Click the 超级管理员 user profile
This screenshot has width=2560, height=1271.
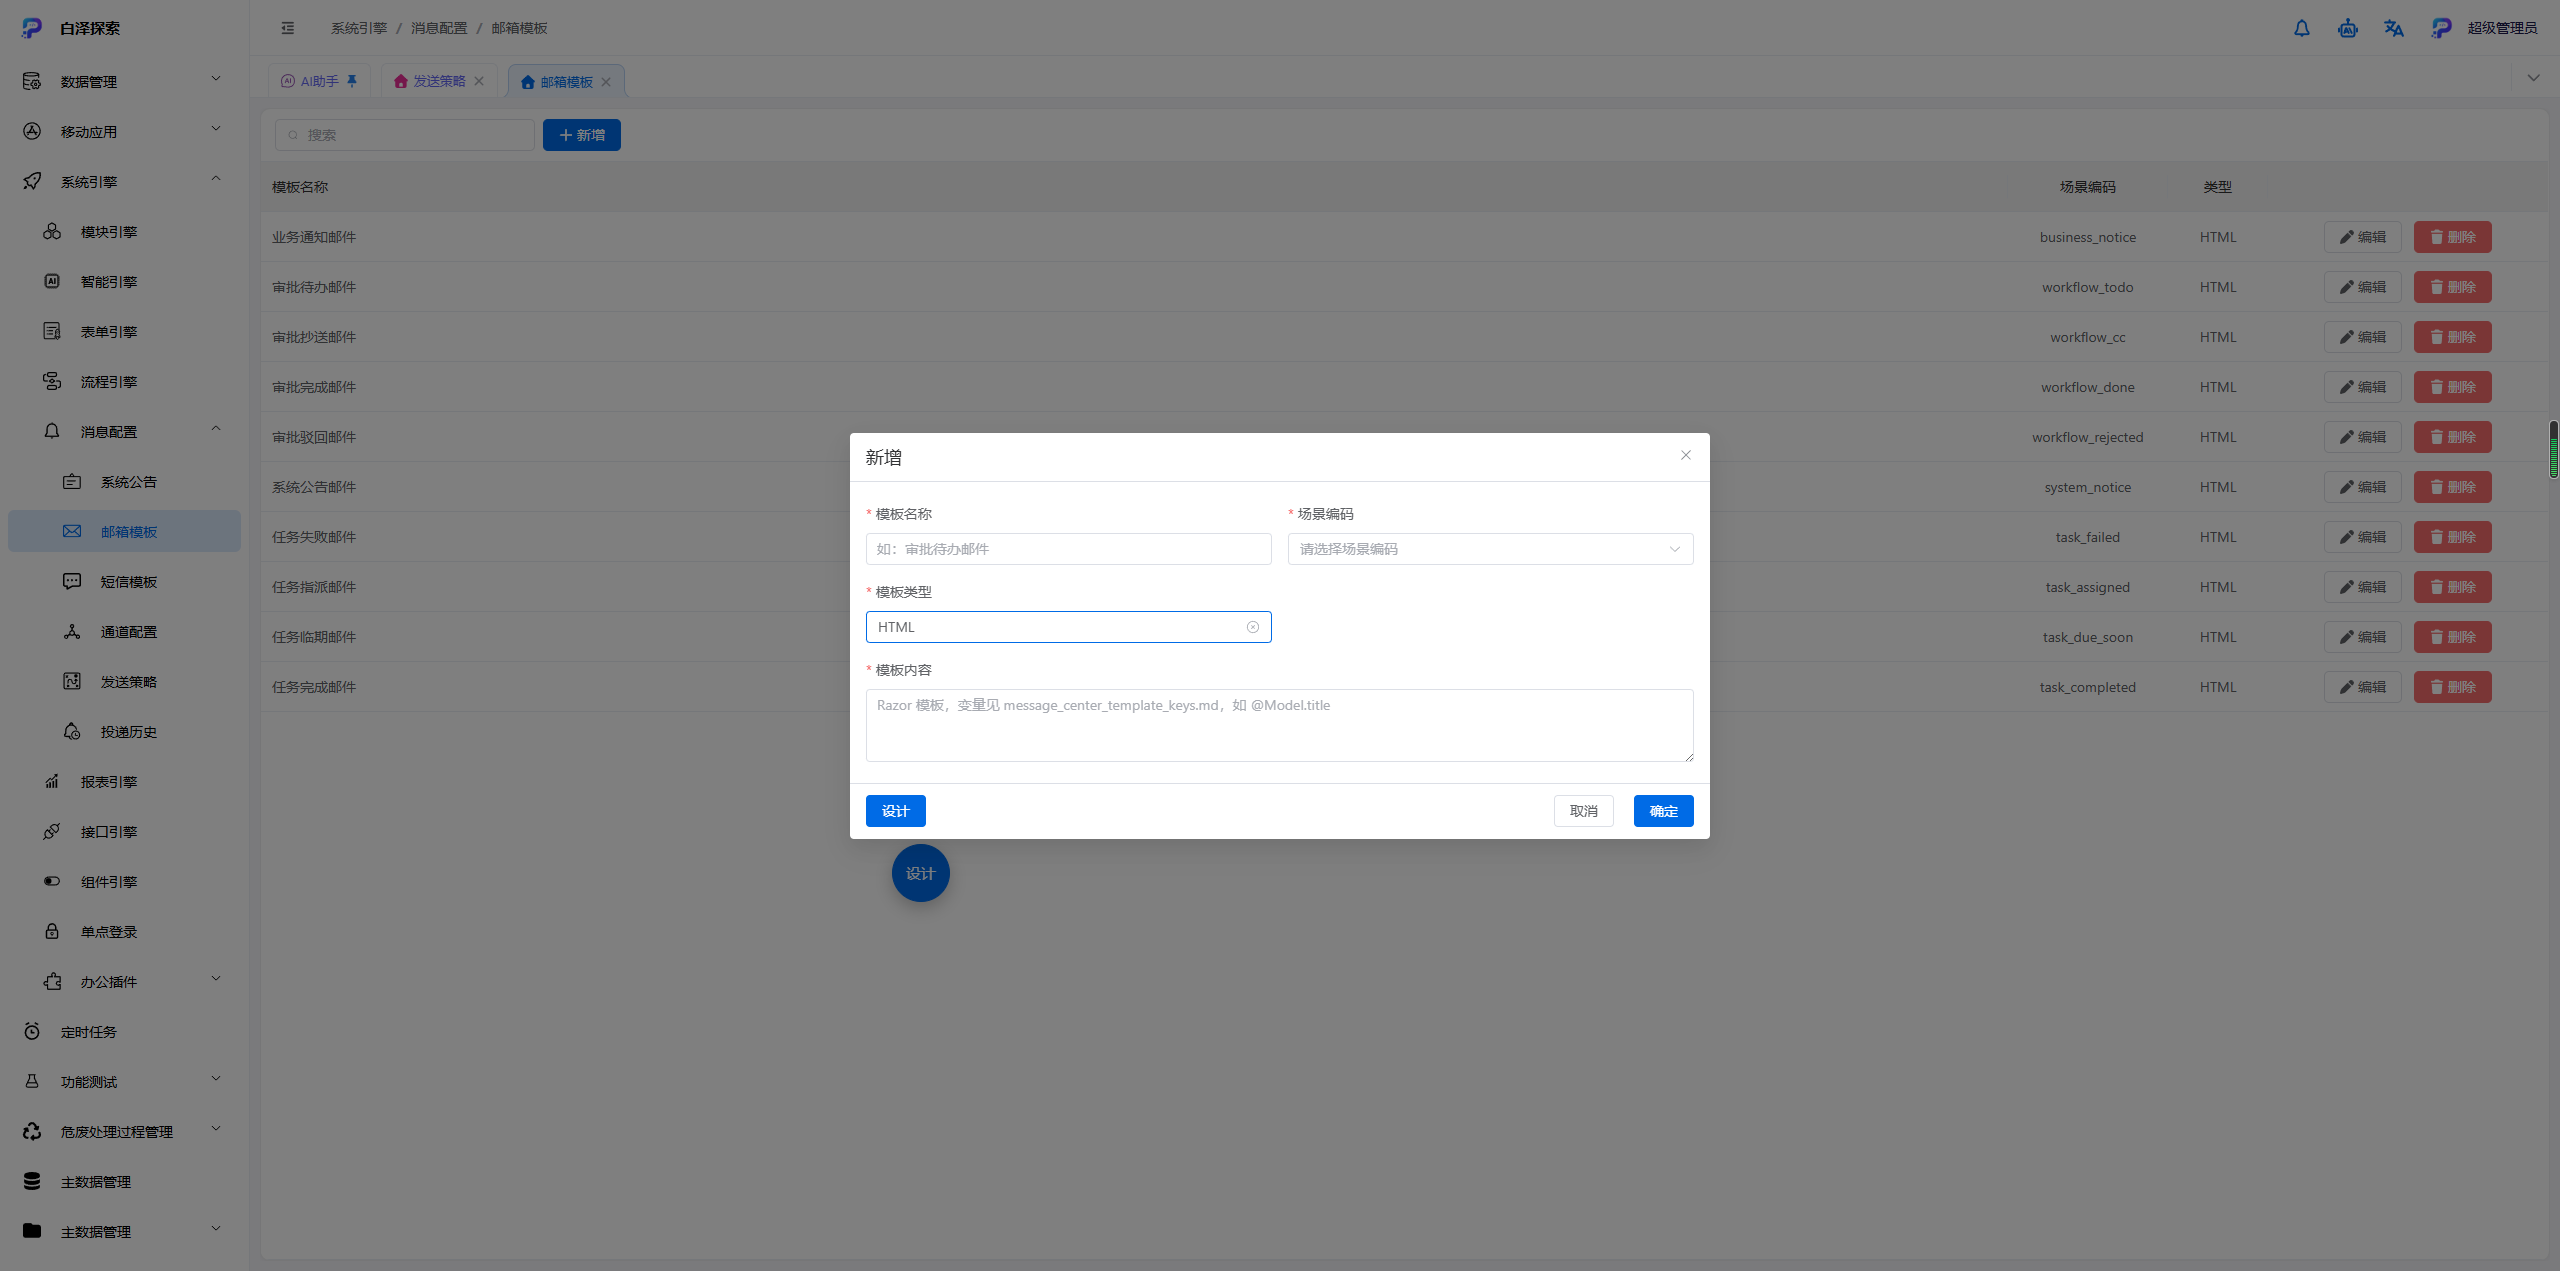(2484, 28)
